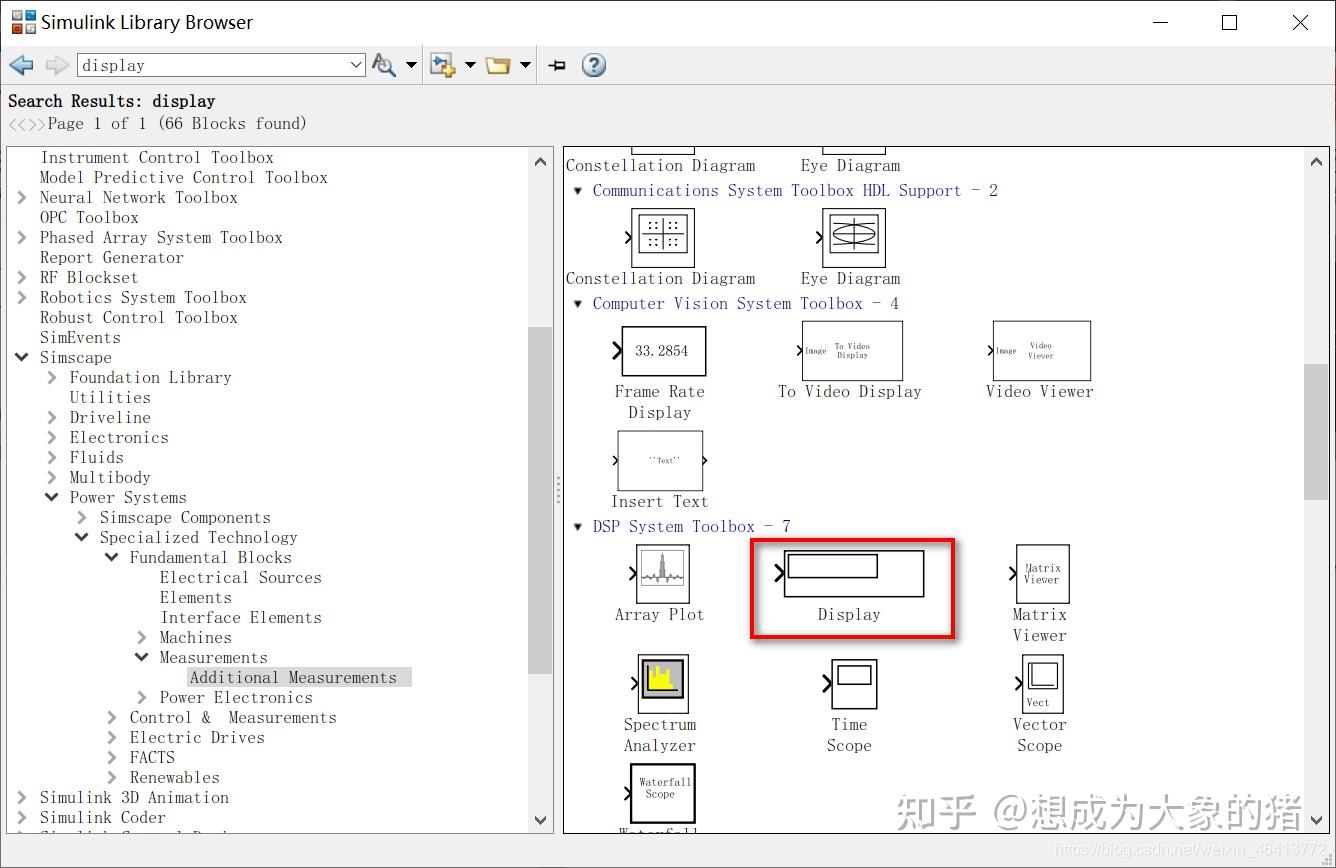Select the Array Plot block
Image resolution: width=1336 pixels, height=868 pixels.
pyautogui.click(x=660, y=573)
